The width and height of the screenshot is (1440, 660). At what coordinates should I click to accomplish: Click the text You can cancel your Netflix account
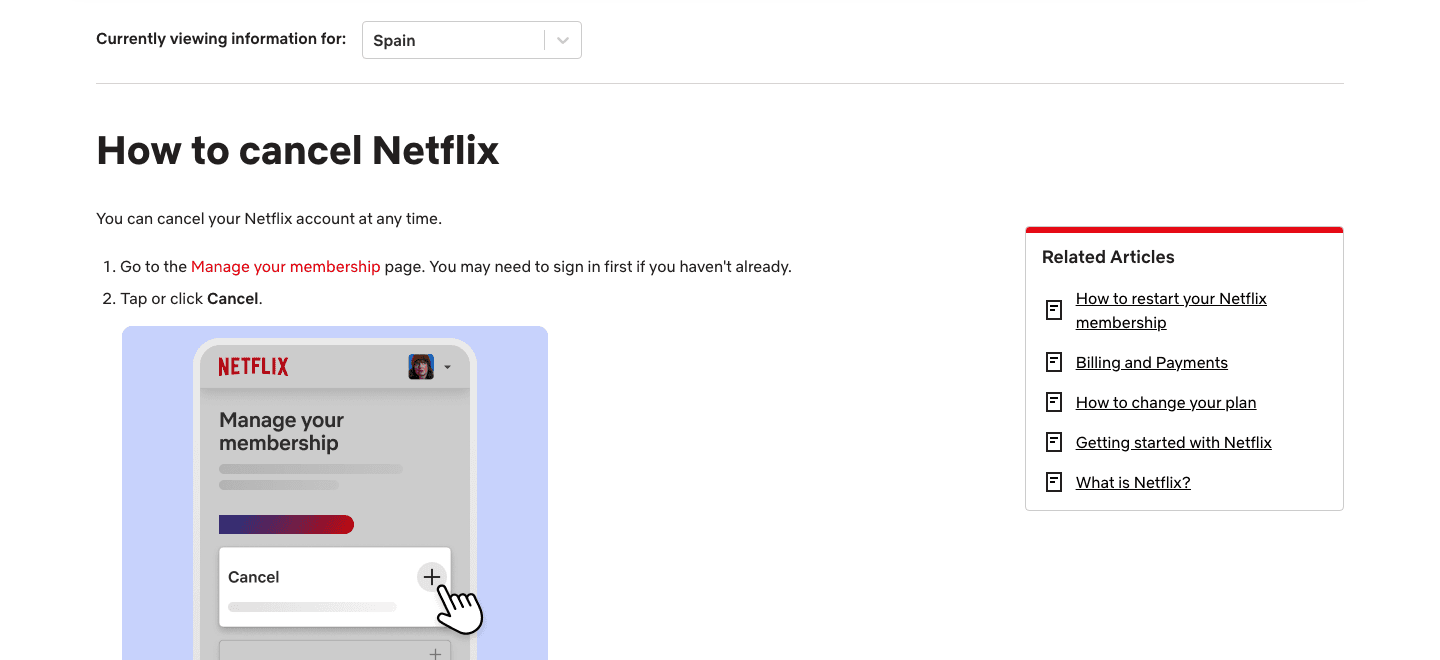(x=269, y=219)
